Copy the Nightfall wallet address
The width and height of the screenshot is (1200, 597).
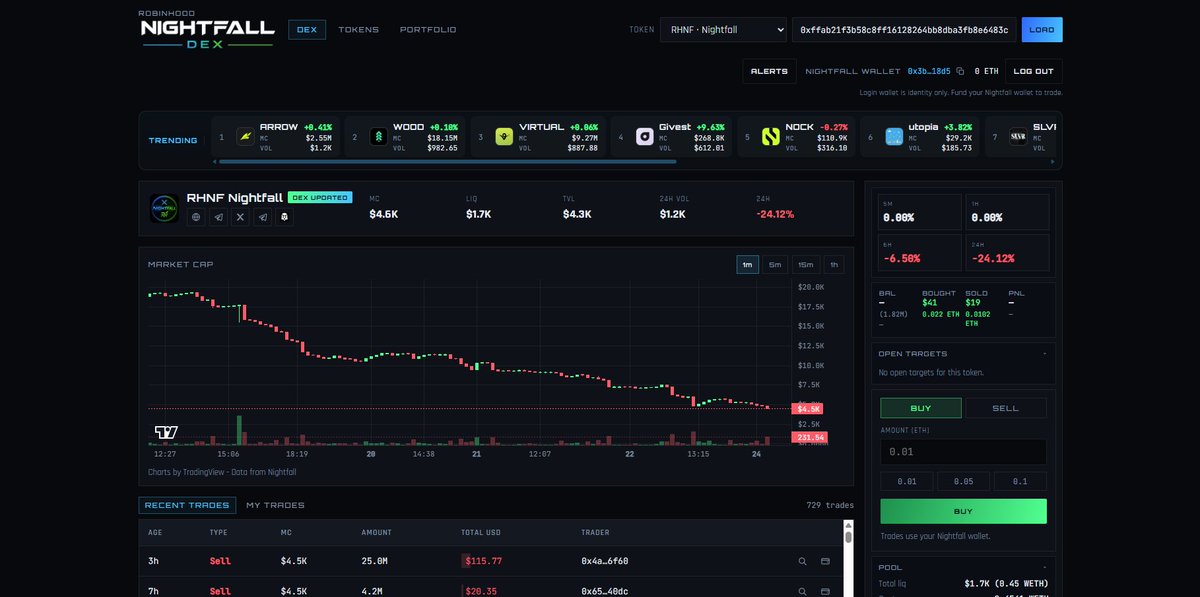coord(960,71)
